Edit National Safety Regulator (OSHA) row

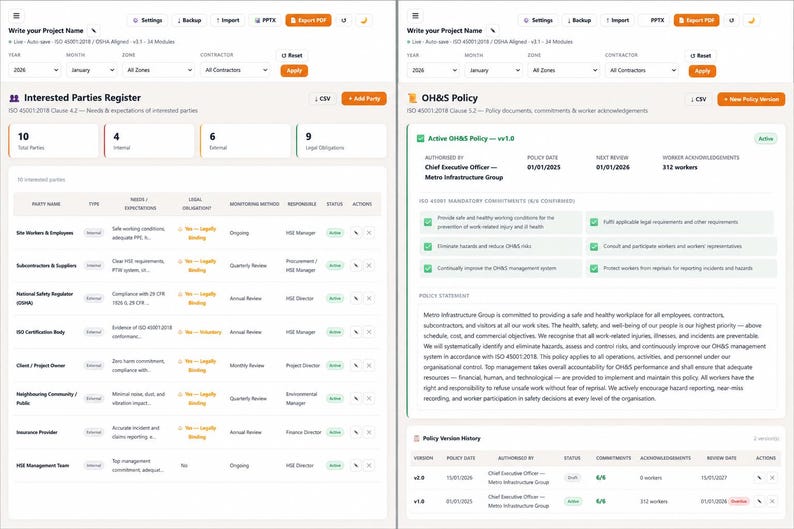click(x=356, y=298)
